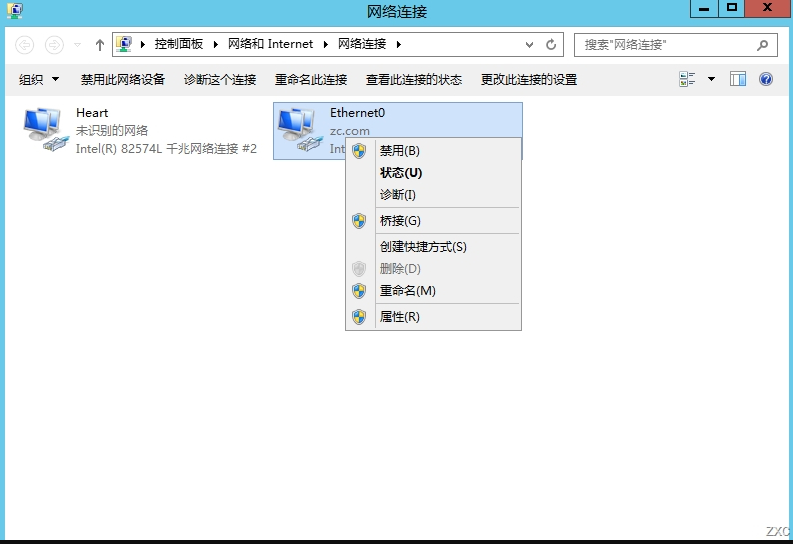Viewport: 793px width, 544px height.
Task: Click 控制面板 in the breadcrumb path
Action: pyautogui.click(x=179, y=44)
